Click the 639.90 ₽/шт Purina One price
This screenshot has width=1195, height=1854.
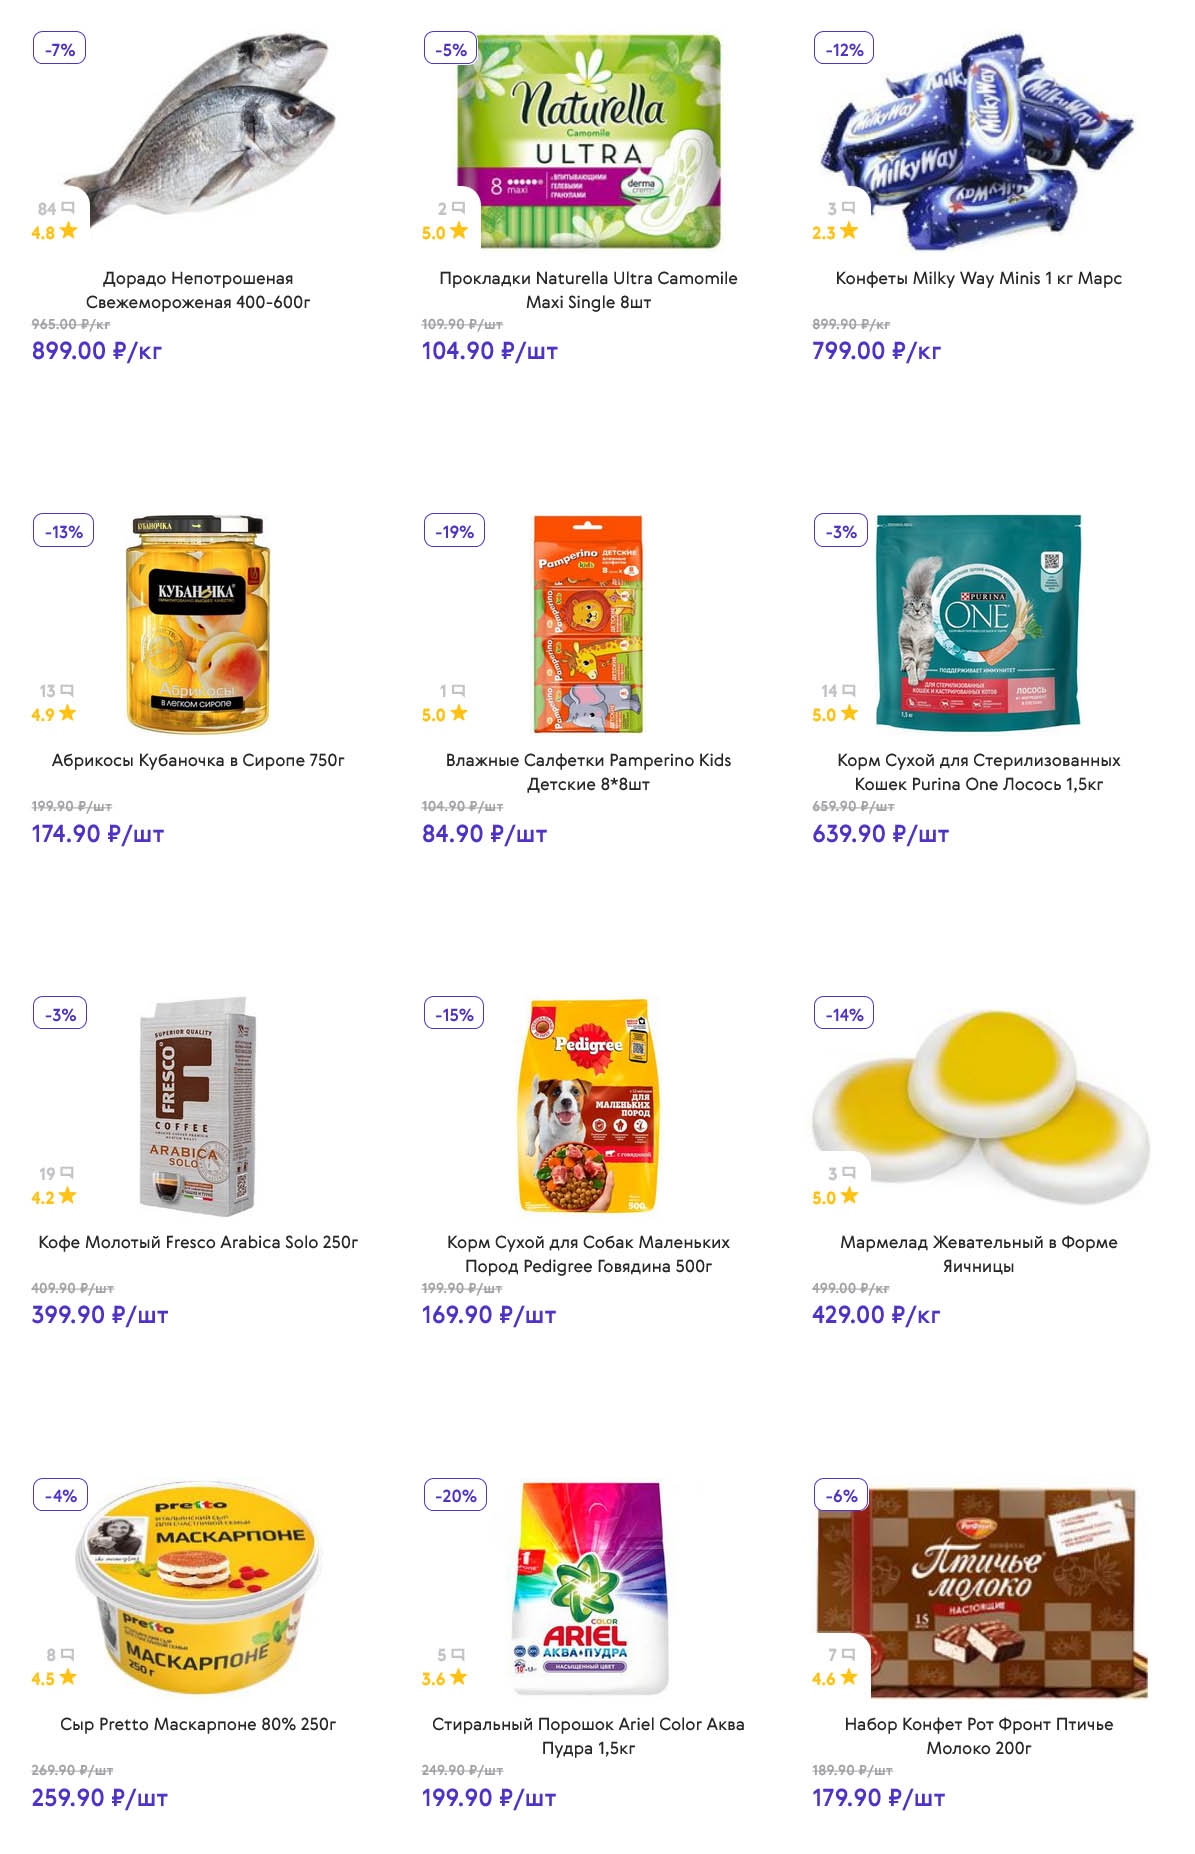pos(880,834)
